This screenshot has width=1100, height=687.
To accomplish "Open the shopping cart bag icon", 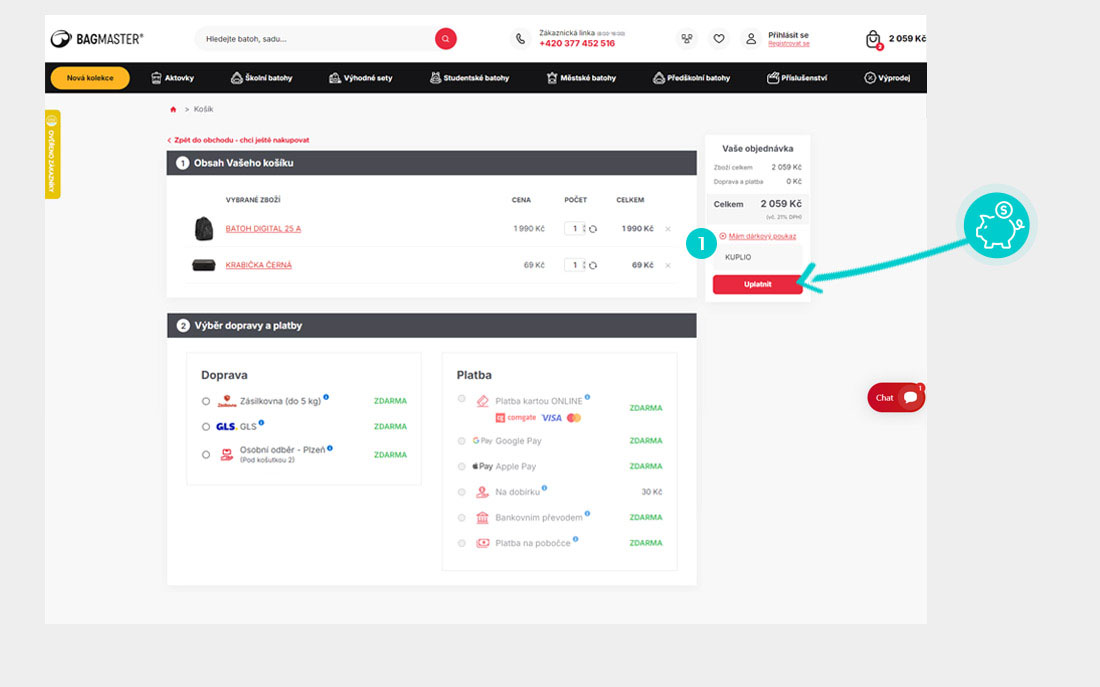I will point(873,39).
